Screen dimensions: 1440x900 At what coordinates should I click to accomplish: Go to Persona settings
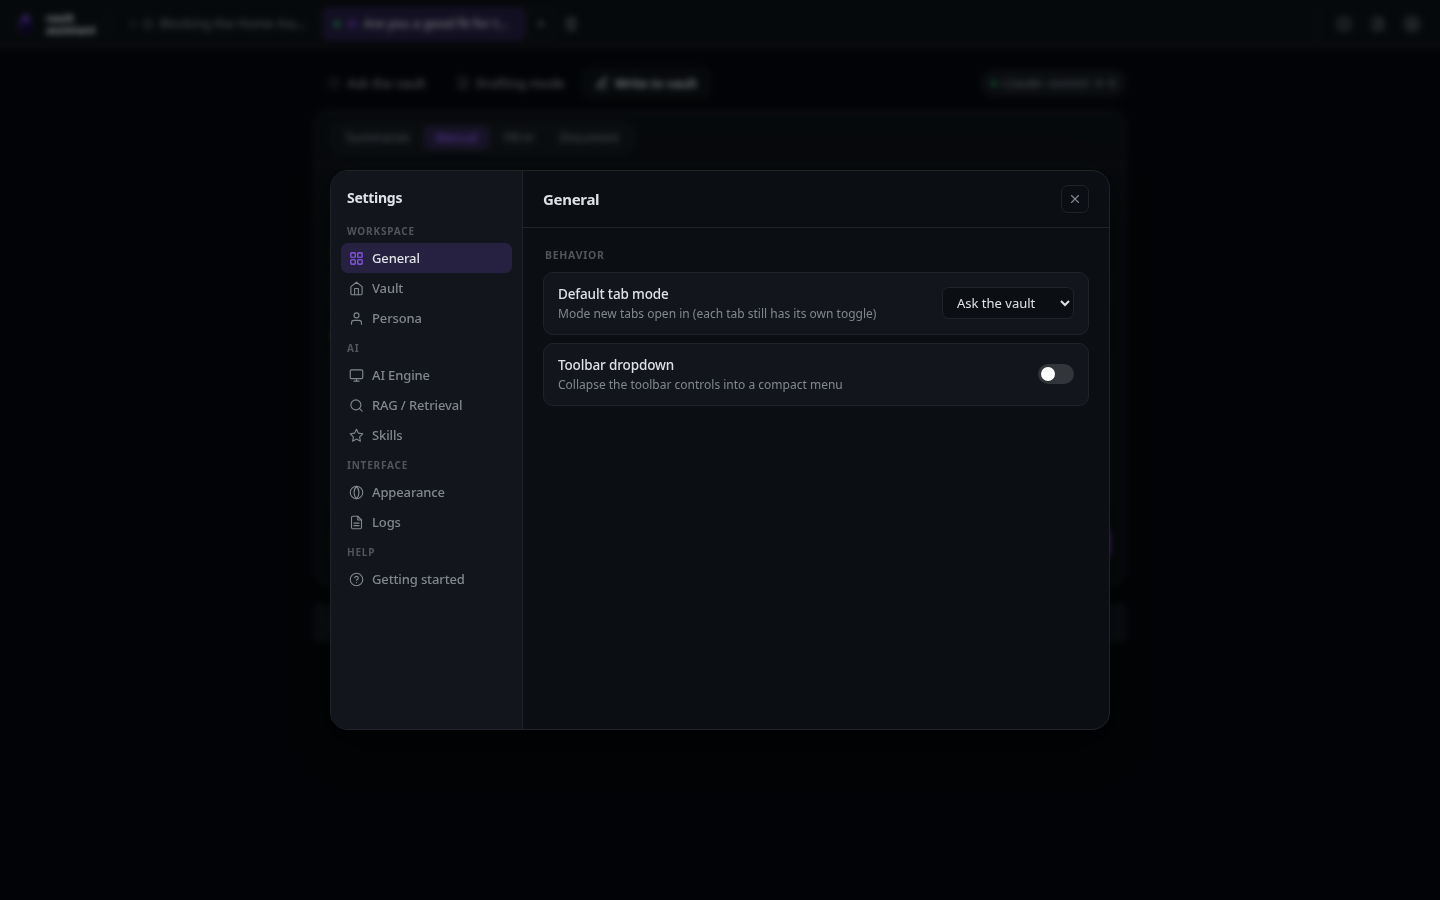(x=426, y=318)
